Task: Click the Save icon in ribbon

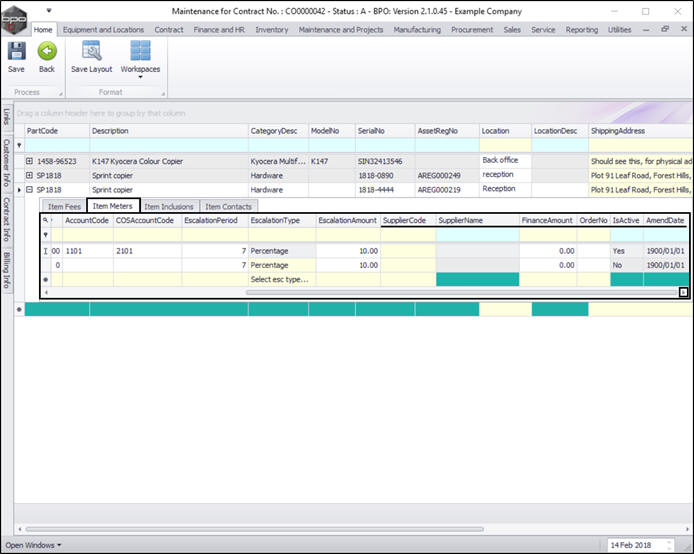Action: point(17,52)
